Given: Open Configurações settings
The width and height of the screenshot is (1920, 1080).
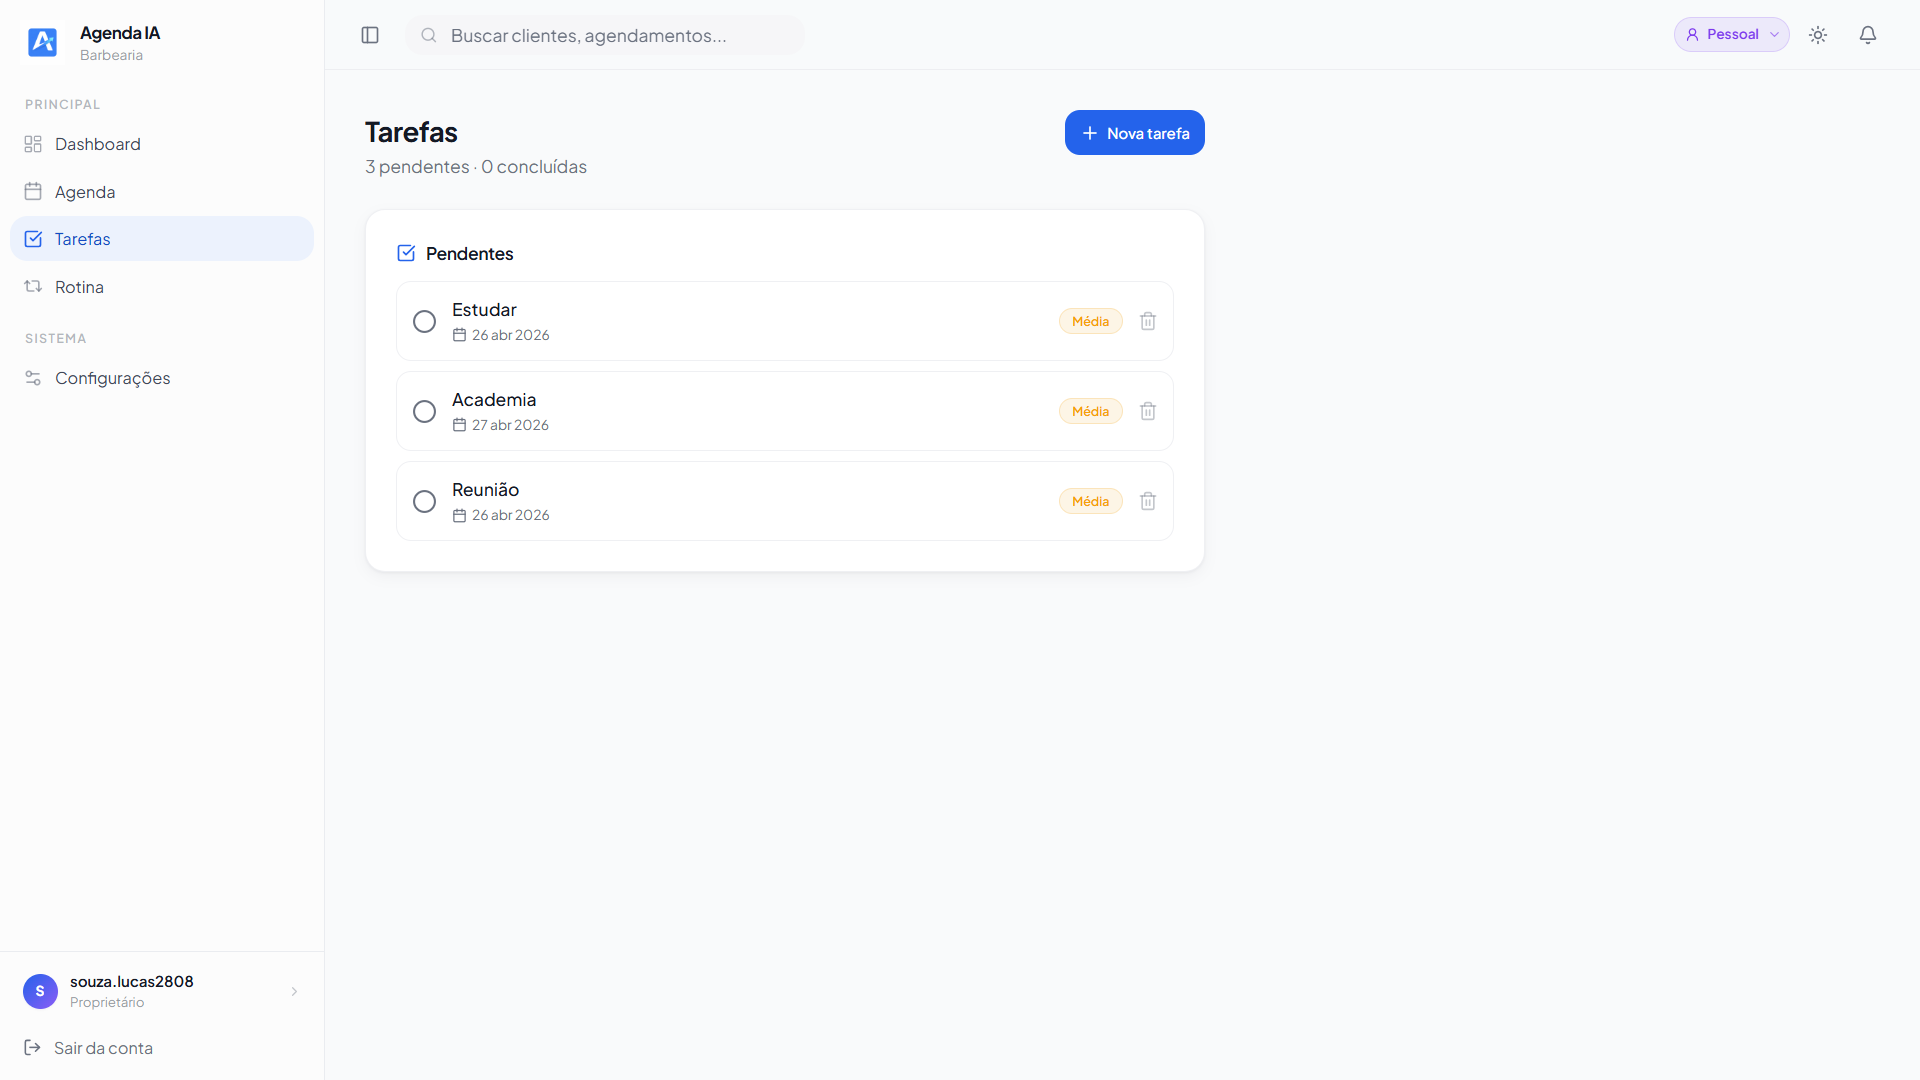Looking at the screenshot, I should pyautogui.click(x=162, y=378).
